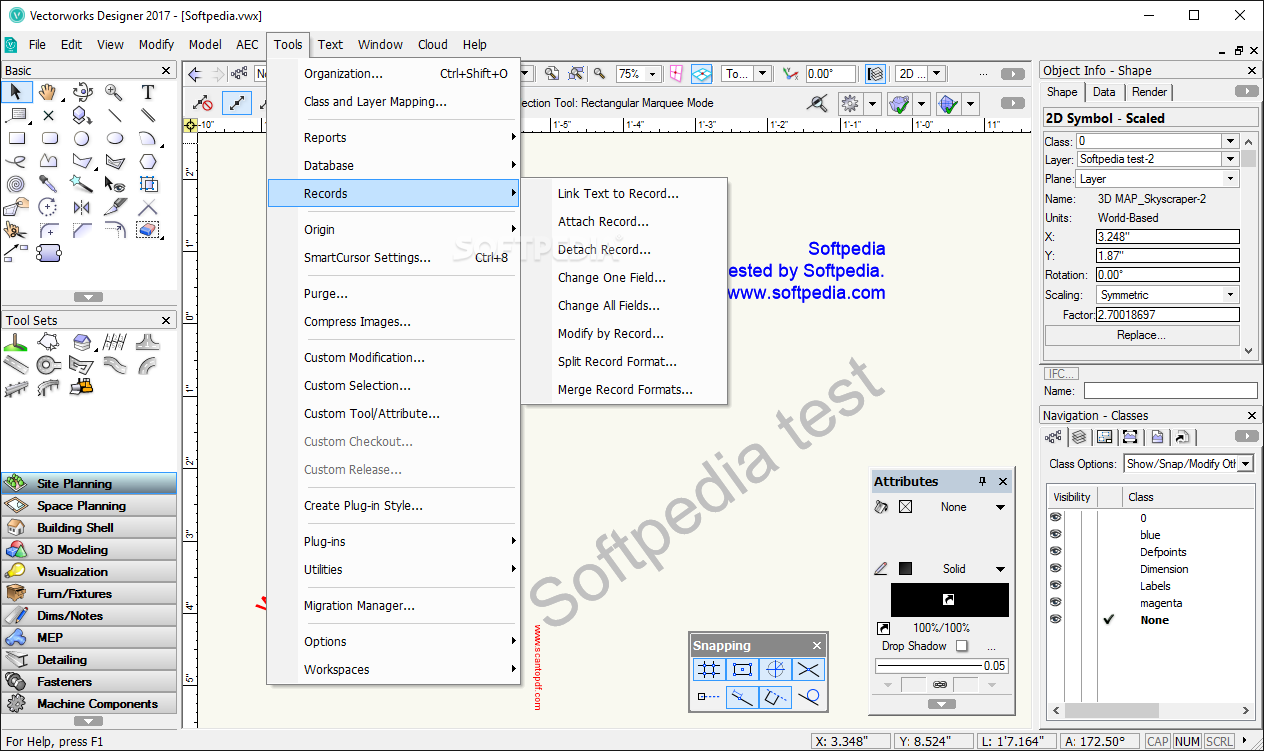
Task: Click the Snap to Grid icon
Action: click(x=709, y=669)
